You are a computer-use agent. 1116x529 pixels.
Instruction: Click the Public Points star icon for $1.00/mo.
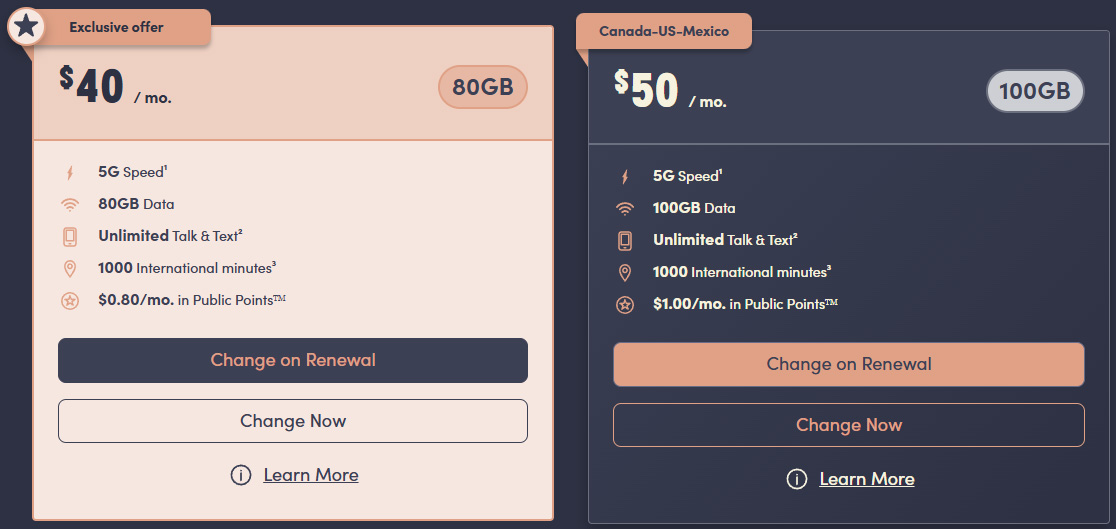pyautogui.click(x=625, y=305)
